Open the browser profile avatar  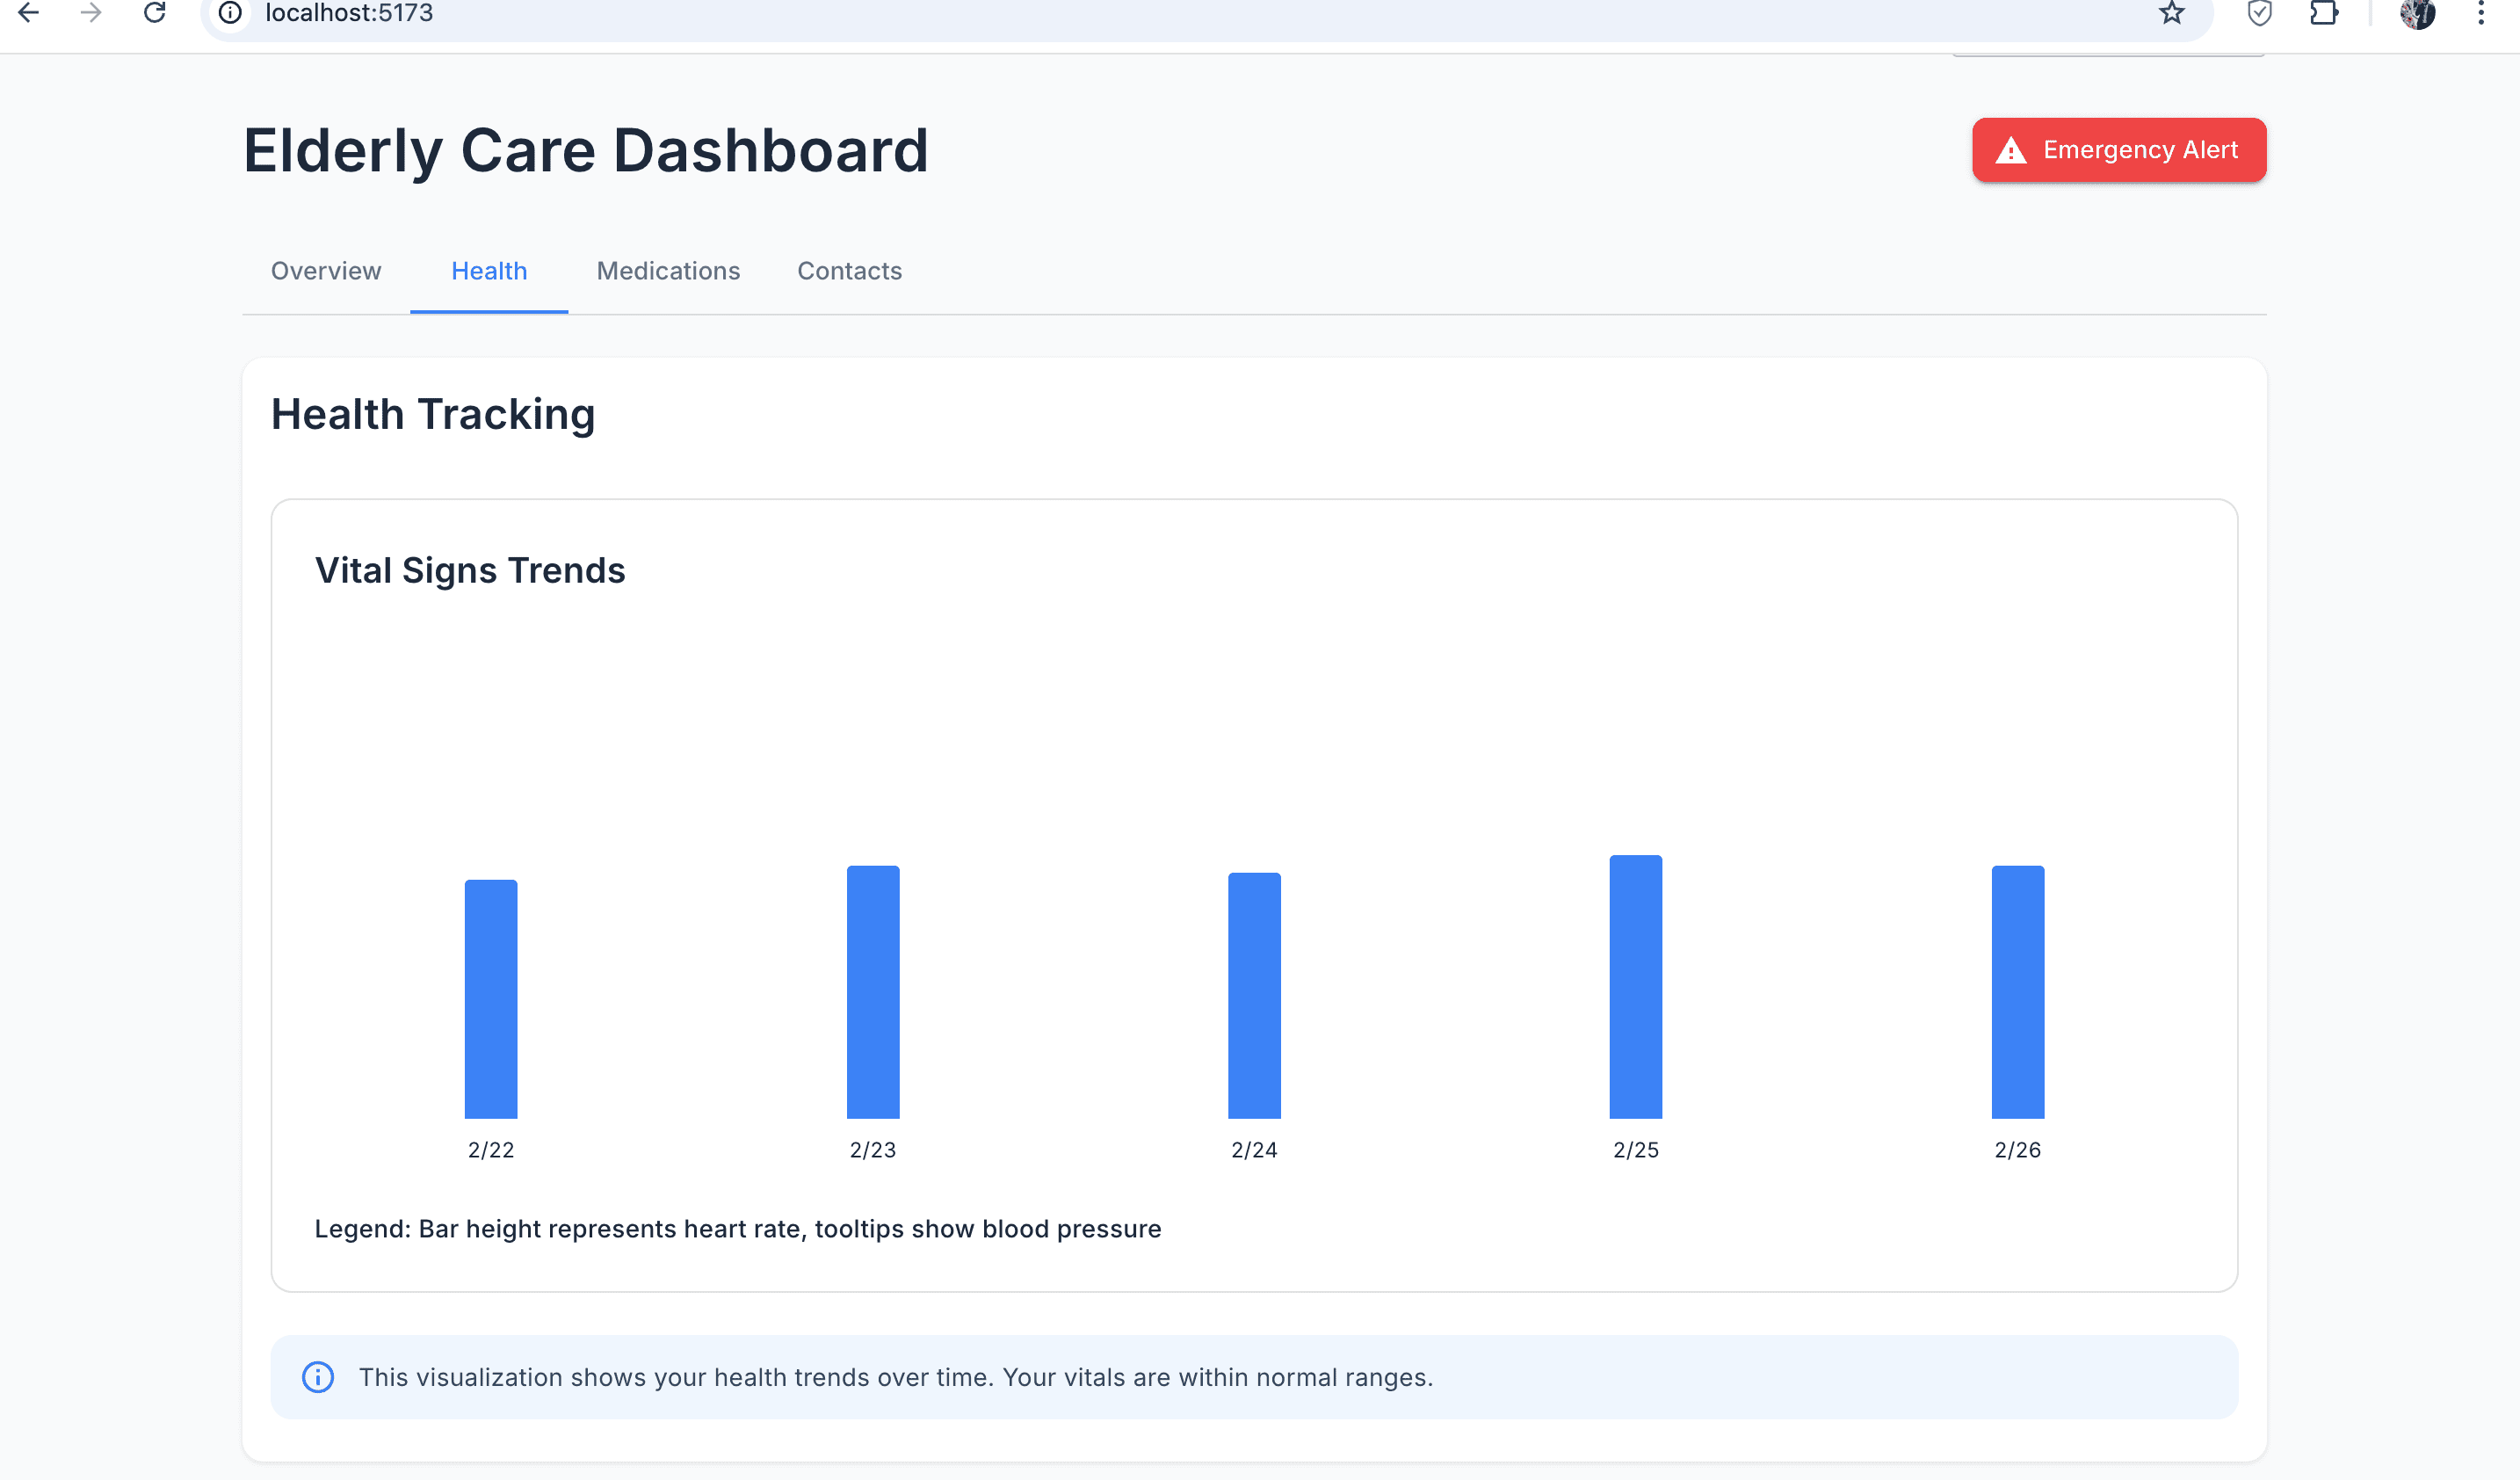pyautogui.click(x=2417, y=13)
